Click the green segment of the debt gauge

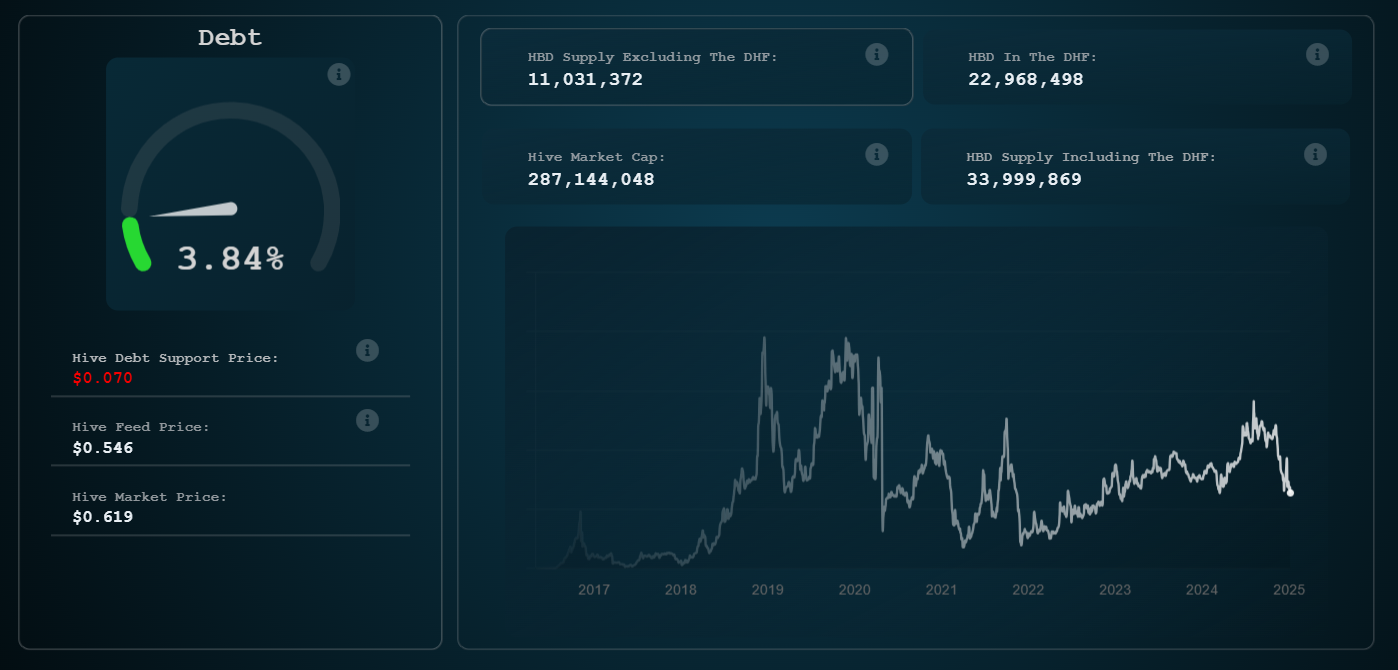[134, 244]
